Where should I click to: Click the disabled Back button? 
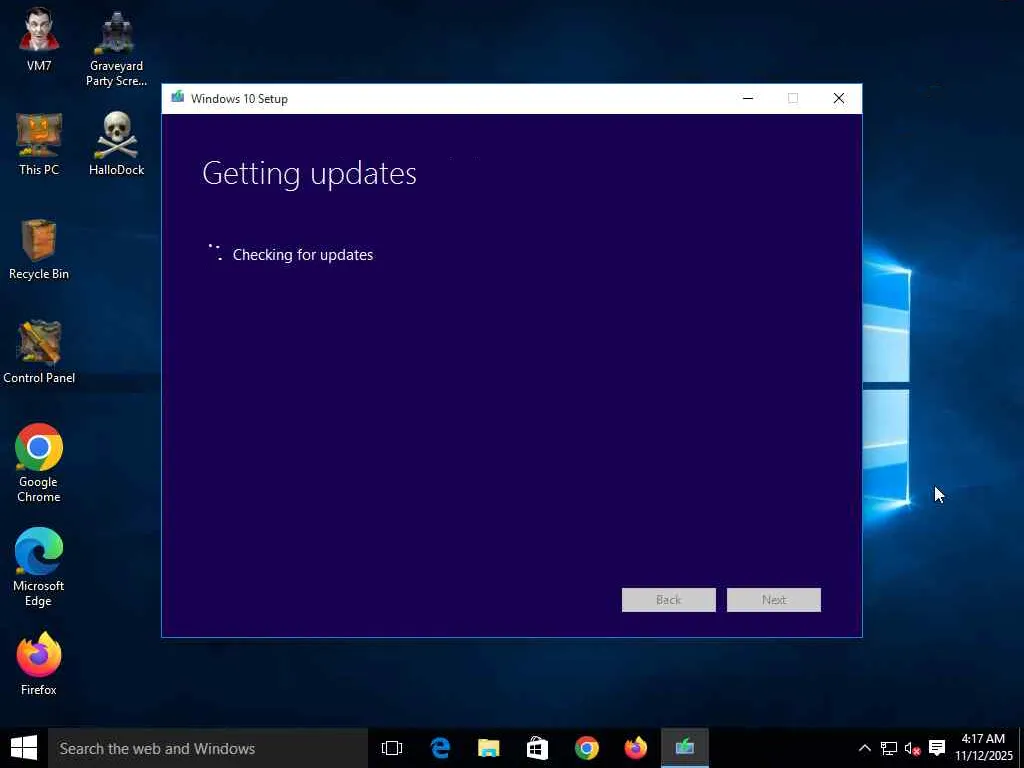[668, 600]
